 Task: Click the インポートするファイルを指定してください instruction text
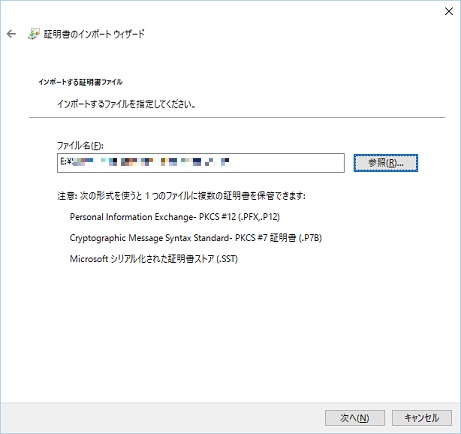(x=126, y=104)
